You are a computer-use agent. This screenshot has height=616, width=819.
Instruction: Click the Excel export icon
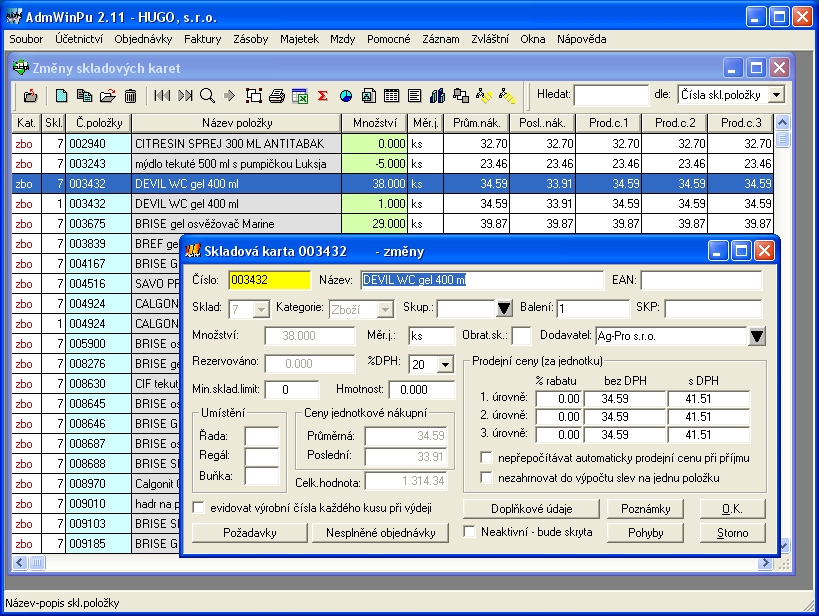(299, 96)
